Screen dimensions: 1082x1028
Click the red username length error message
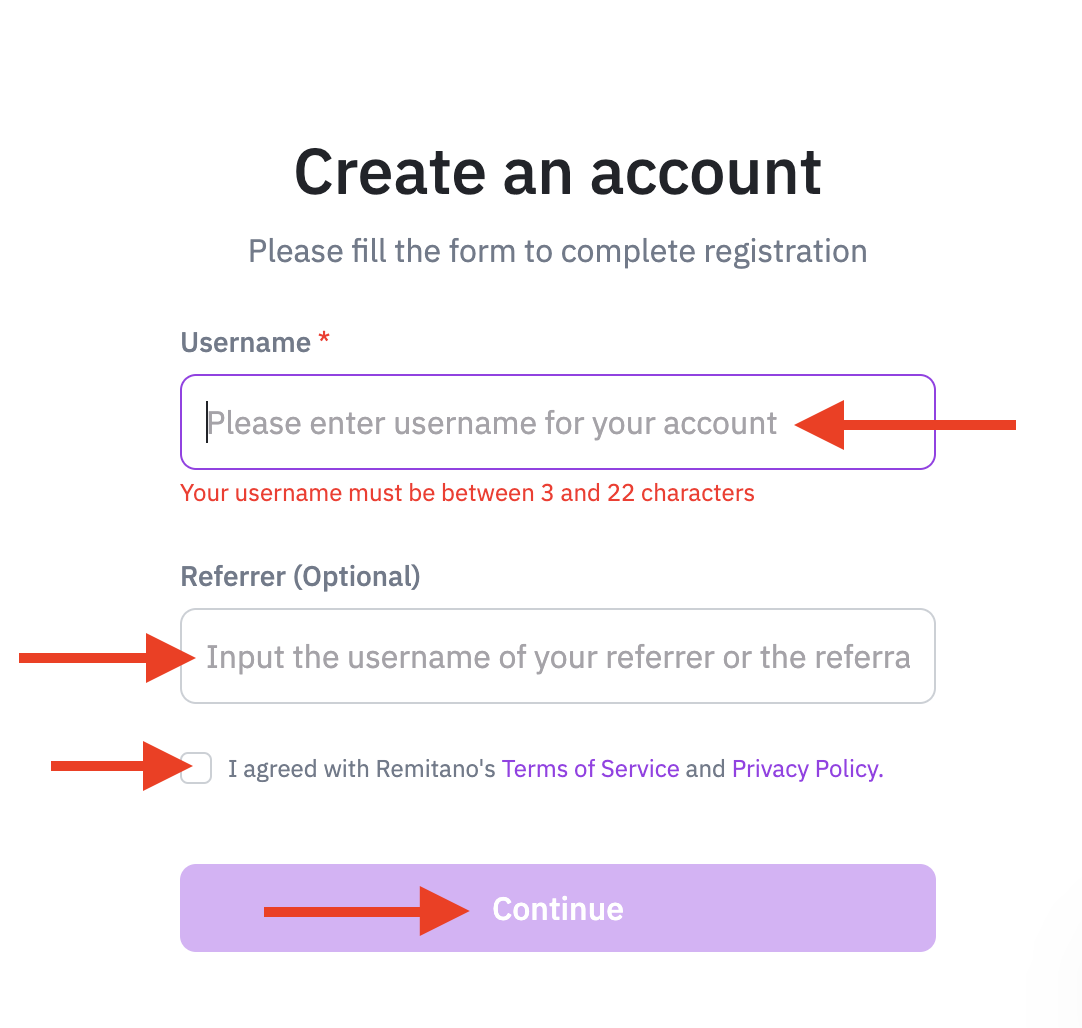click(x=467, y=493)
